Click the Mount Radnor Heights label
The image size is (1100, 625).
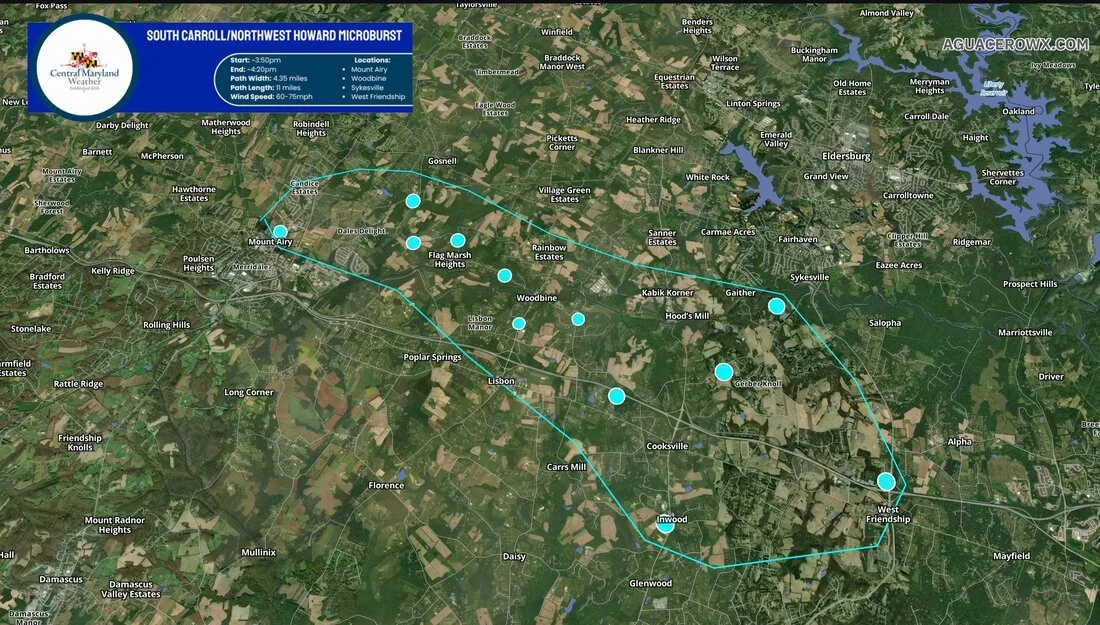point(114,525)
